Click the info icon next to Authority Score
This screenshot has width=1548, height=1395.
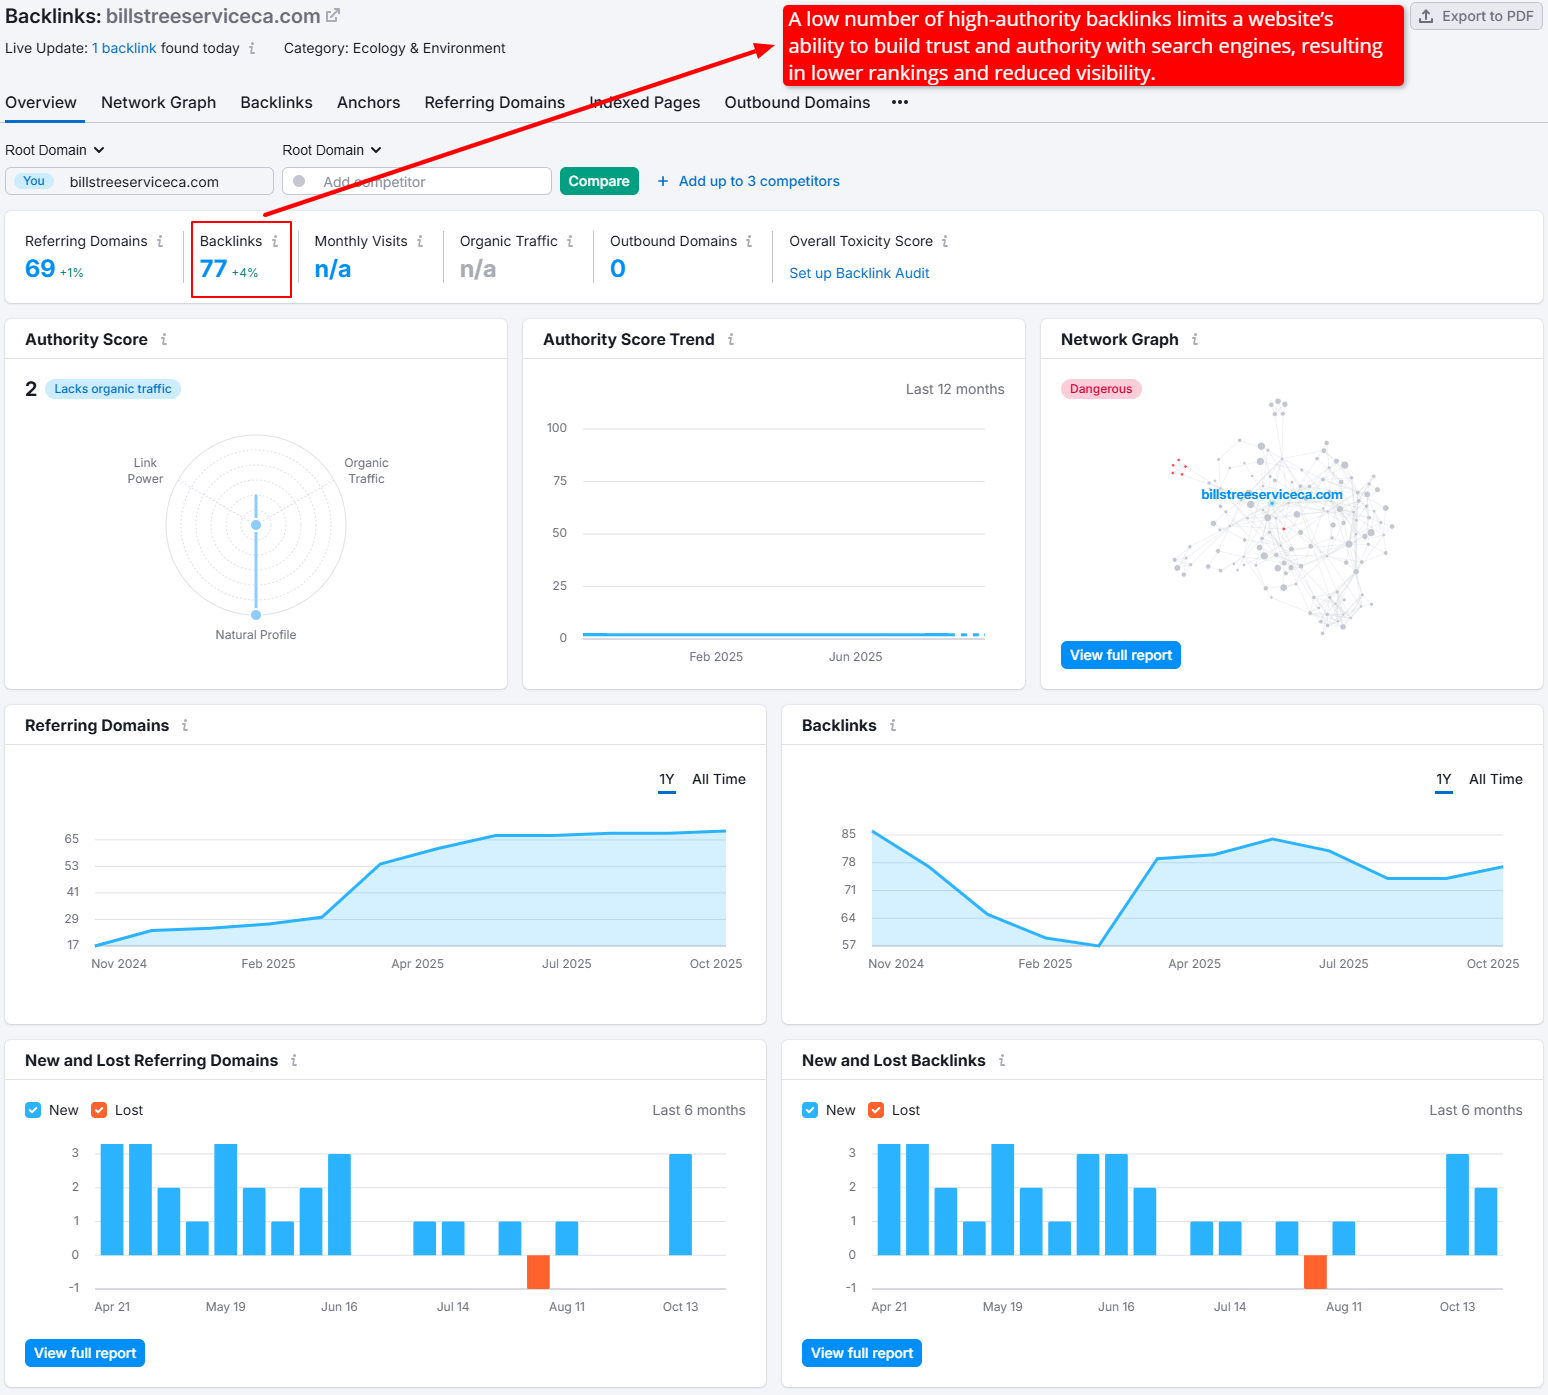click(x=164, y=340)
